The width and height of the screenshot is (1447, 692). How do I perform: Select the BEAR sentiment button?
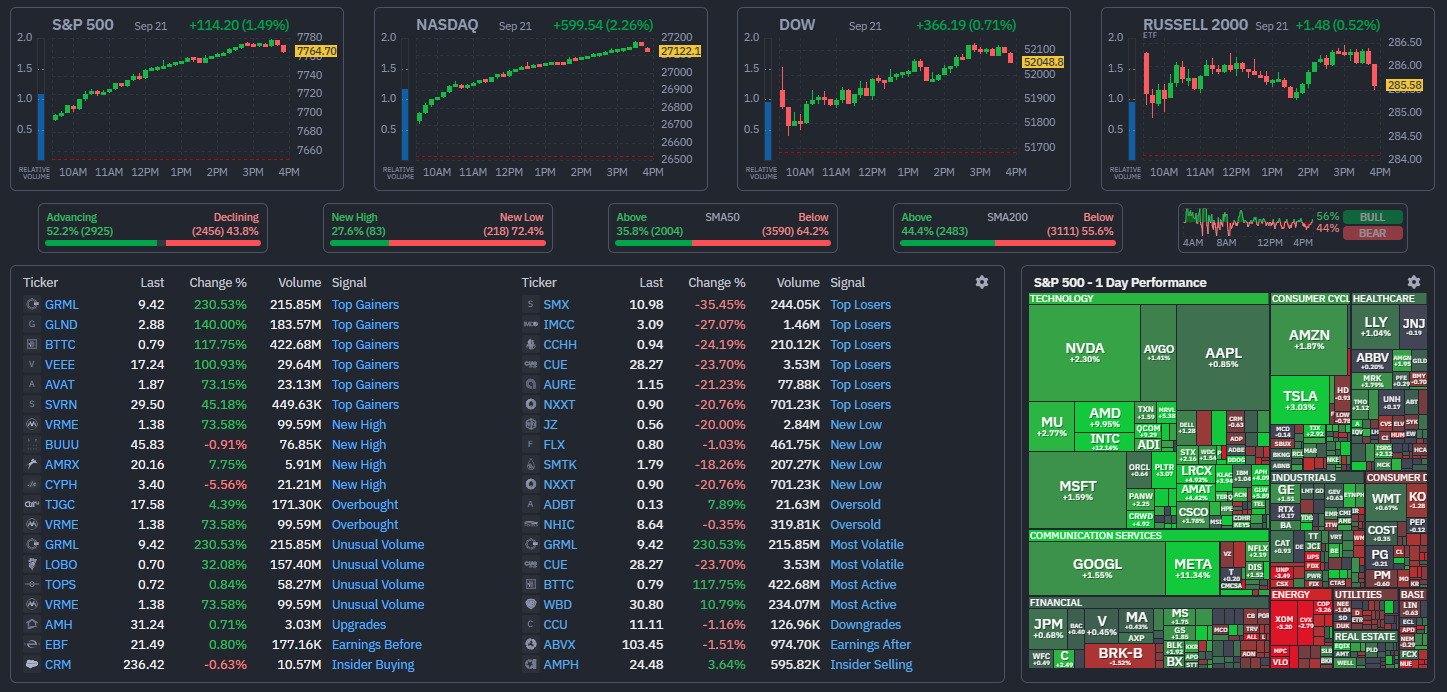pos(1372,233)
